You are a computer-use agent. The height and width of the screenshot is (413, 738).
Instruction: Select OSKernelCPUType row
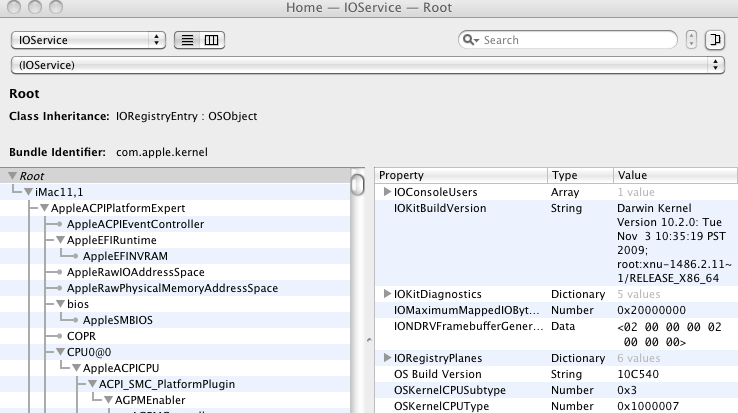coord(556,406)
